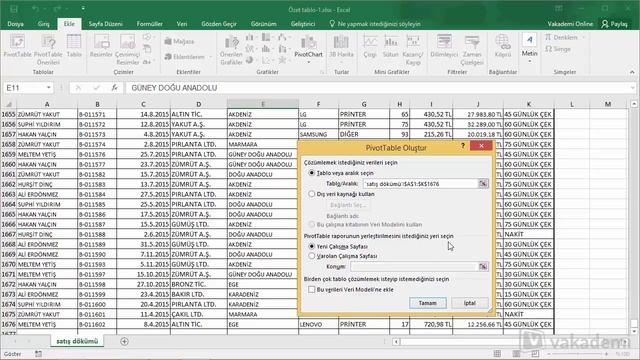Select row header 1660

point(8,164)
